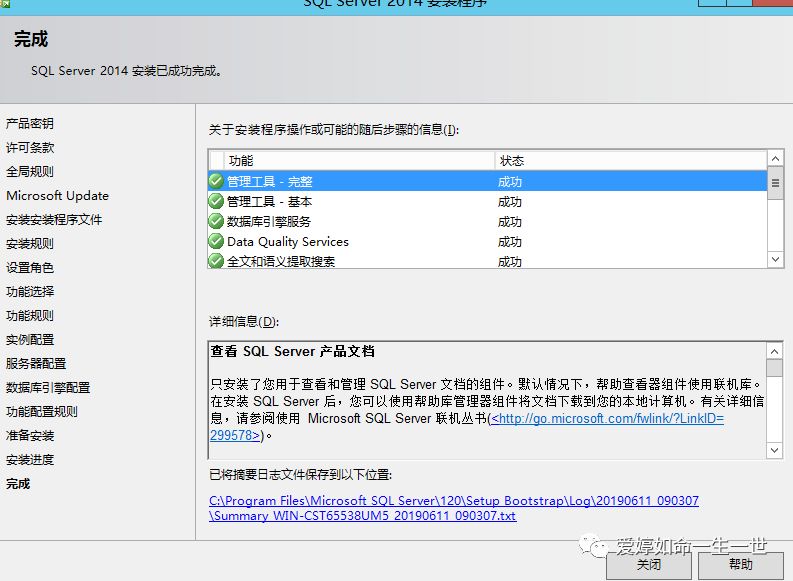This screenshot has width=793, height=581.
Task: Click the 帮助 button
Action: [741, 565]
